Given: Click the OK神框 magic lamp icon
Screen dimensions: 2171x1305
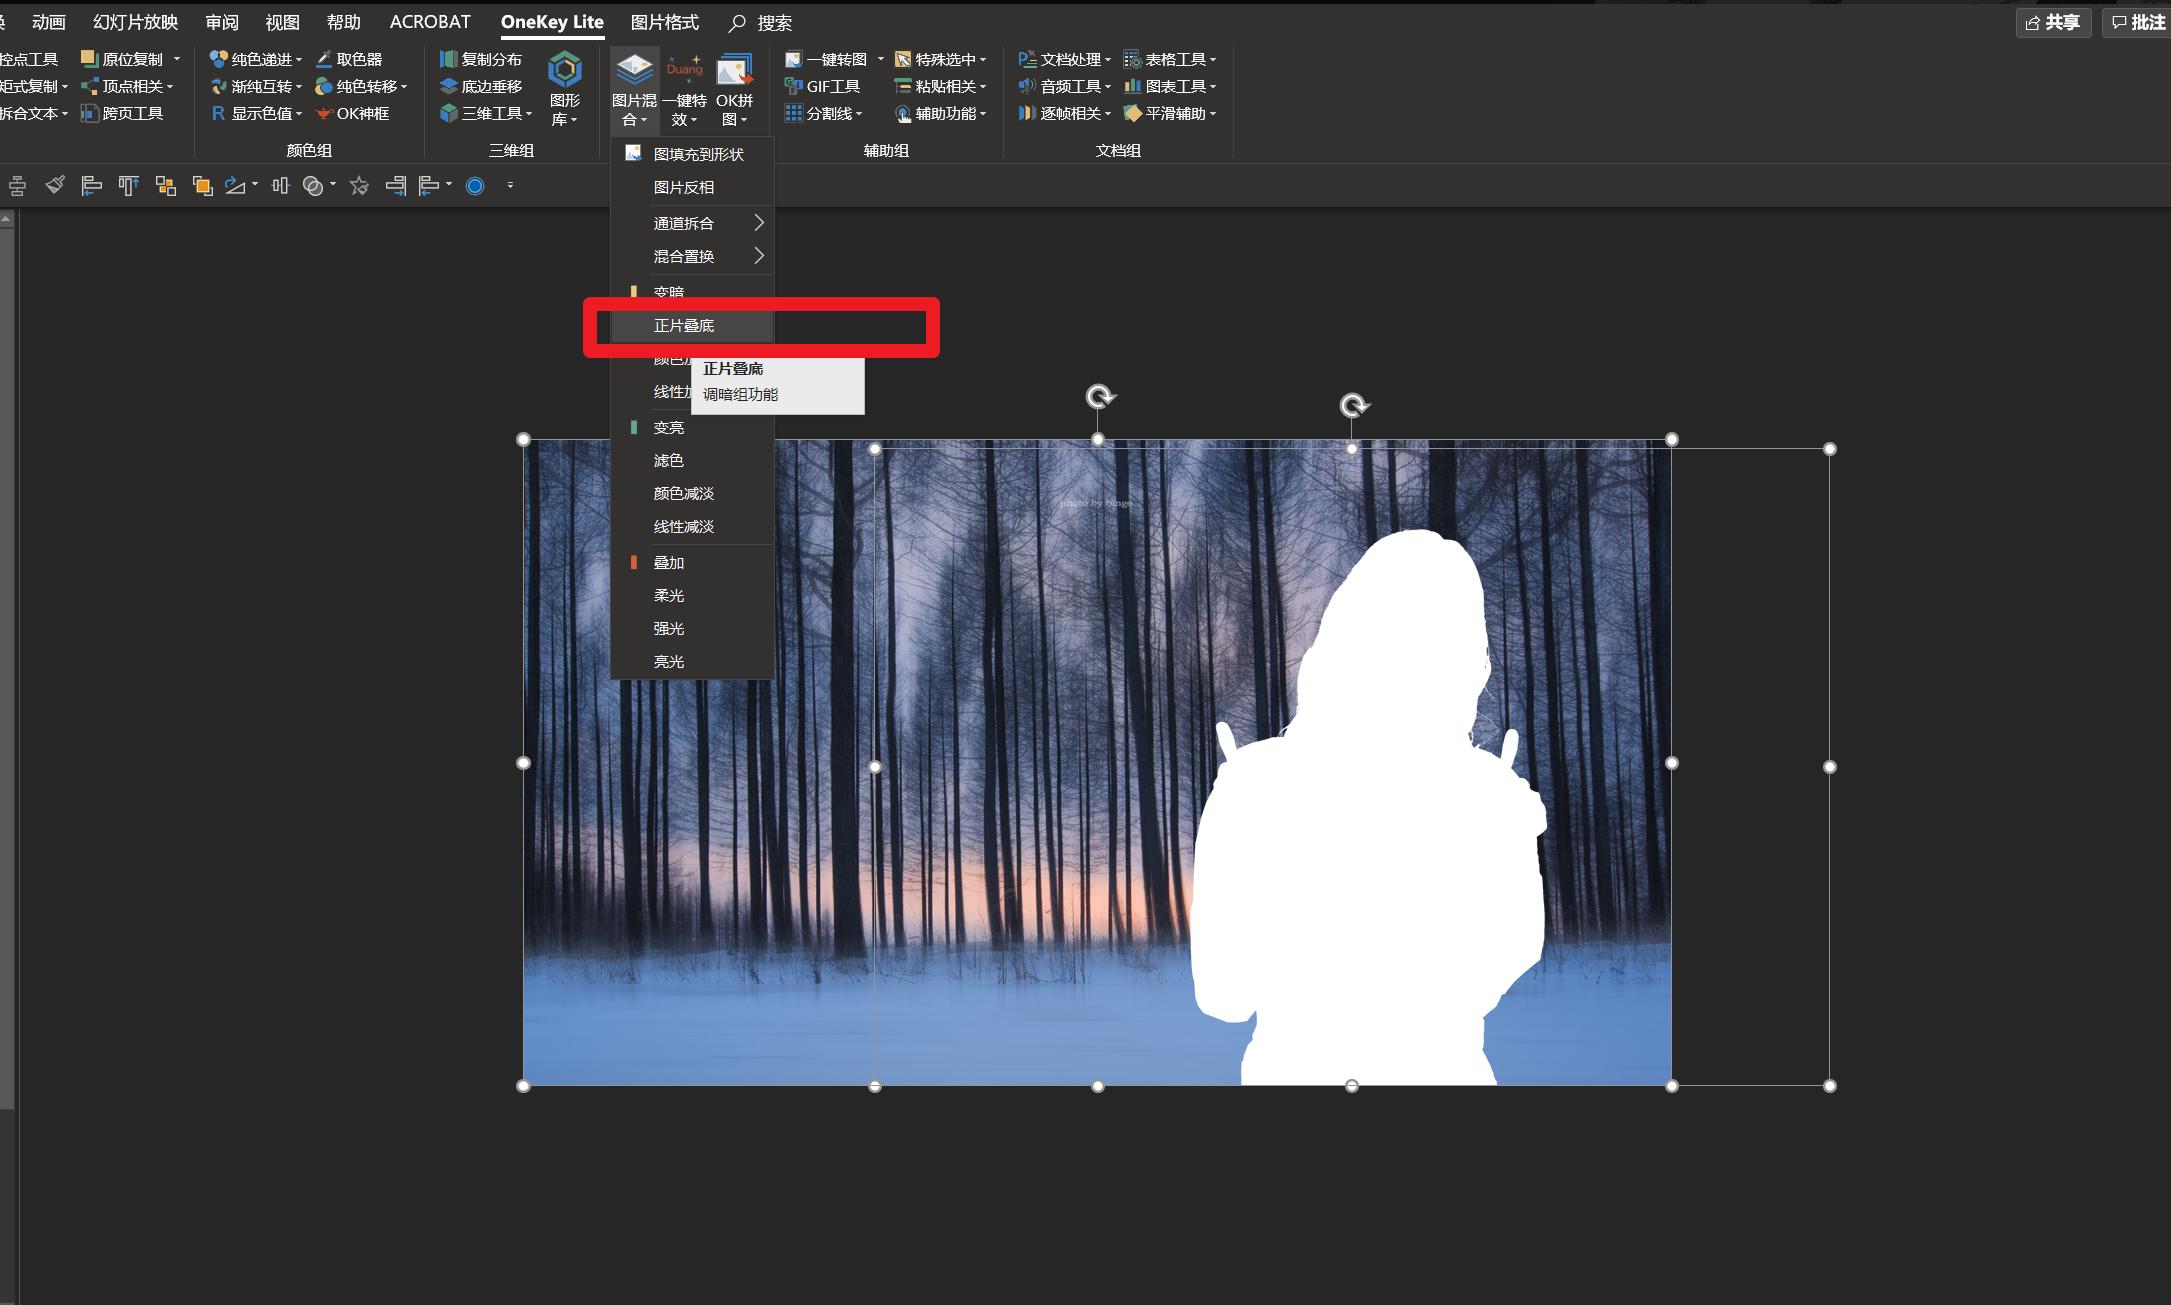Looking at the screenshot, I should 352,113.
